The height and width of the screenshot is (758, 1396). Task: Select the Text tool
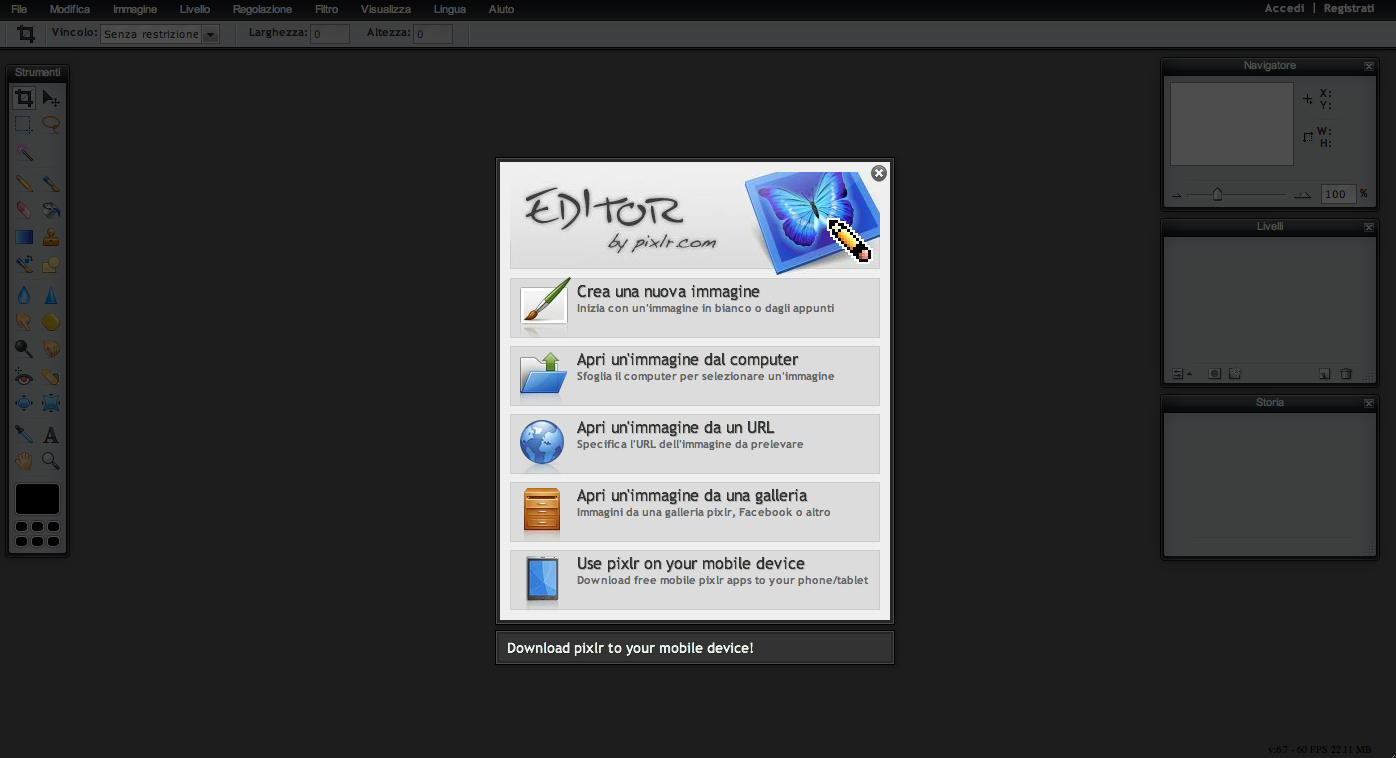point(51,435)
